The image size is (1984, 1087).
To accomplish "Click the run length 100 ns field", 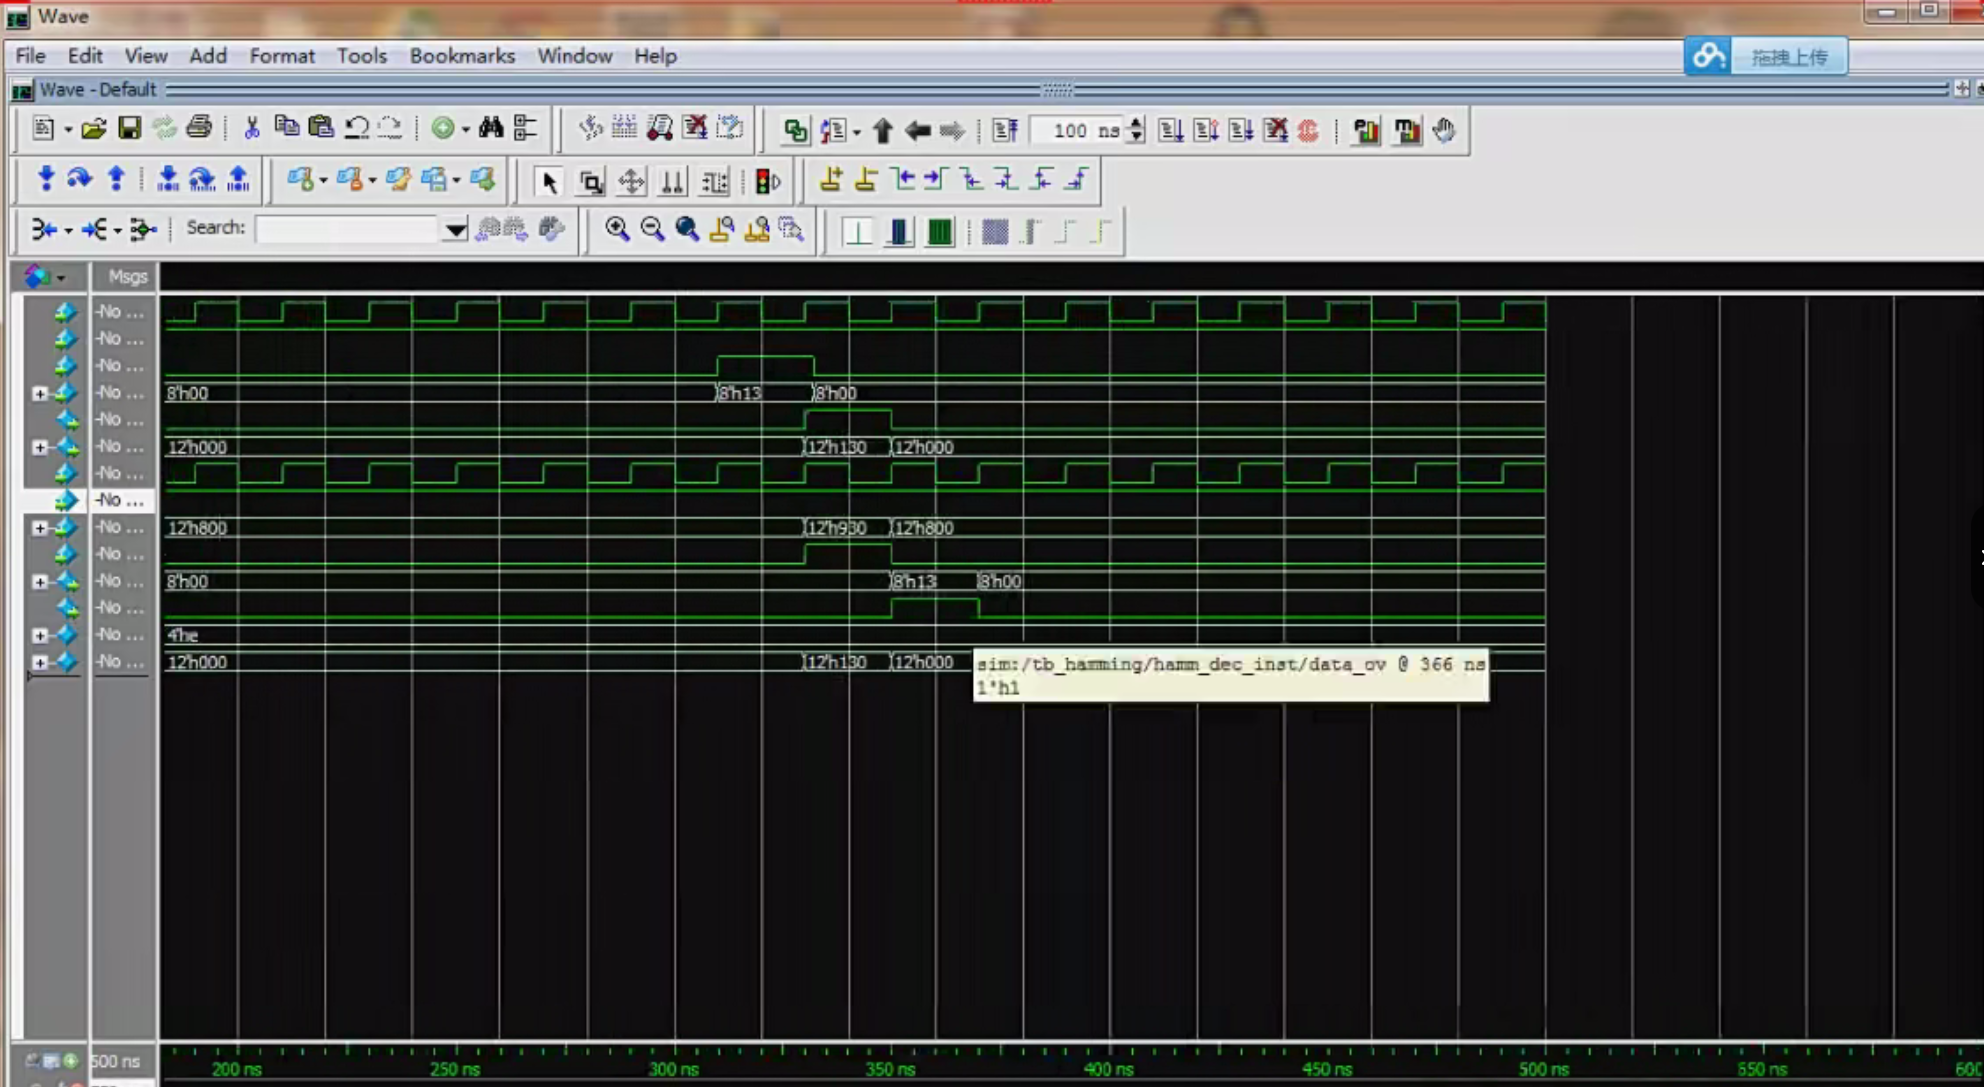I will point(1077,131).
